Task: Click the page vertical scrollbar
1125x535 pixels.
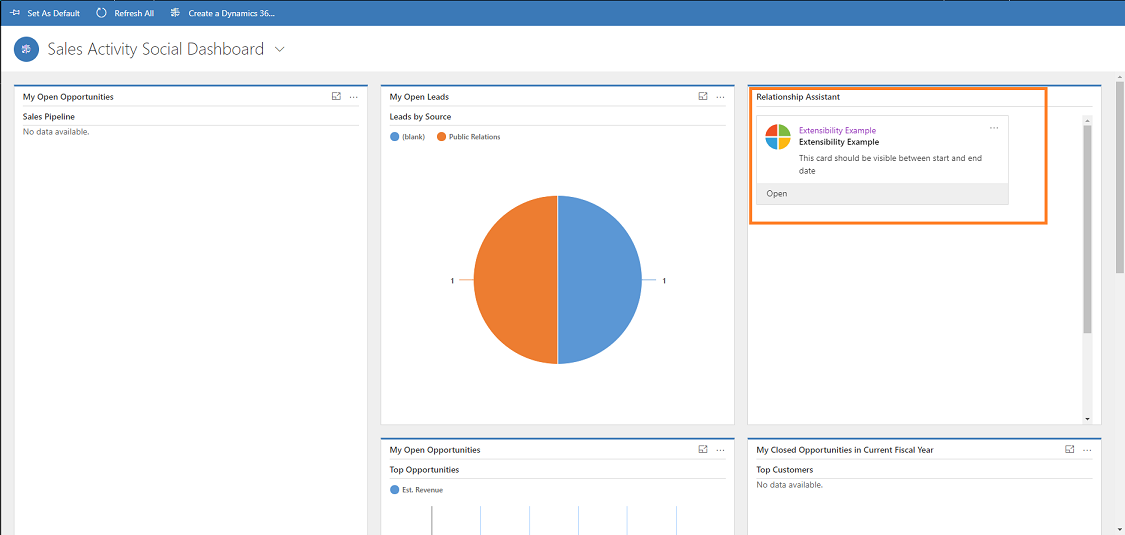Action: coord(1120,176)
